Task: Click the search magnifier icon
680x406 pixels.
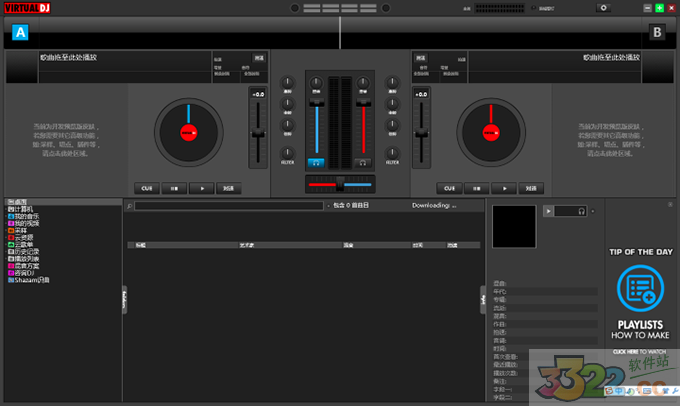Action: click(129, 206)
